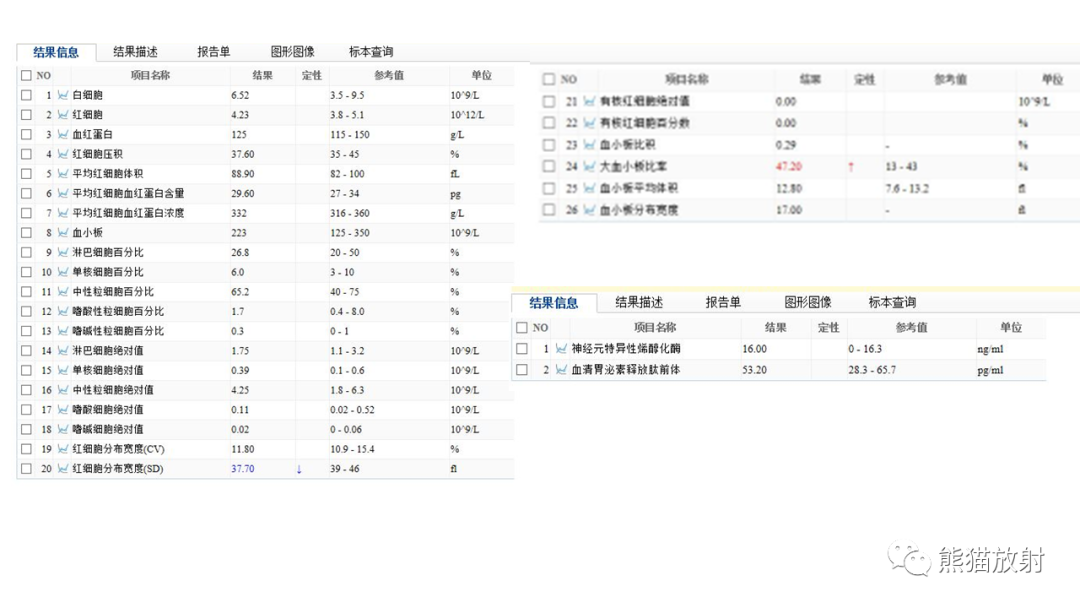Open the trend chart icon for 淋巴细胞绝对值
The width and height of the screenshot is (1080, 608).
(63, 350)
